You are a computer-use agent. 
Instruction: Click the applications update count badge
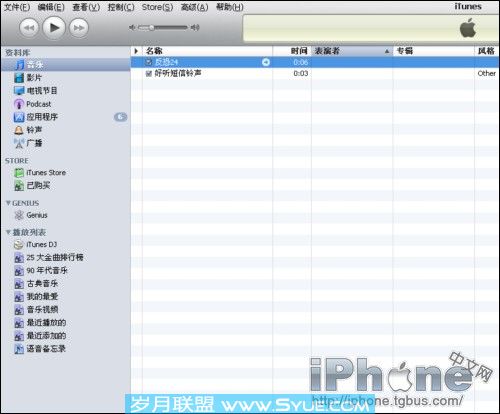pos(120,117)
